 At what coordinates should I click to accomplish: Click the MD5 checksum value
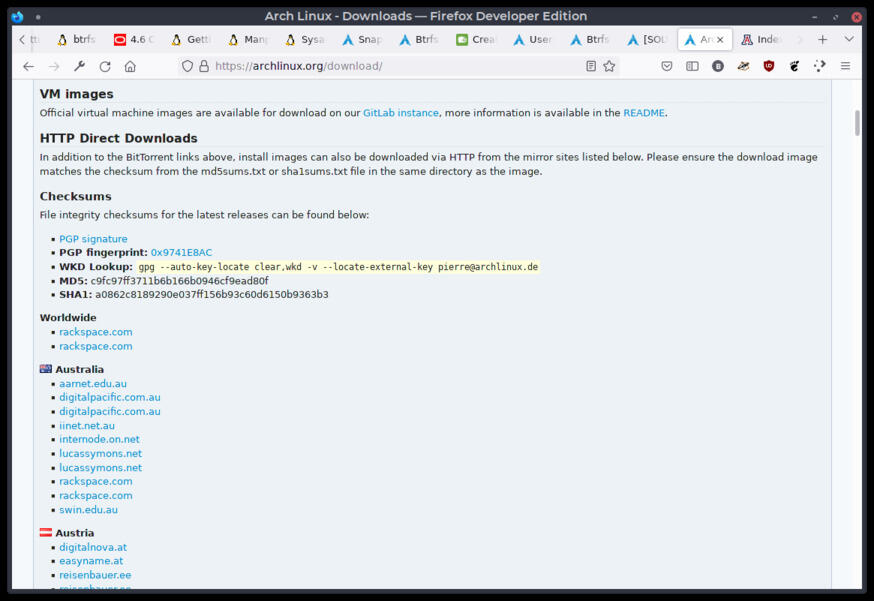(x=179, y=281)
